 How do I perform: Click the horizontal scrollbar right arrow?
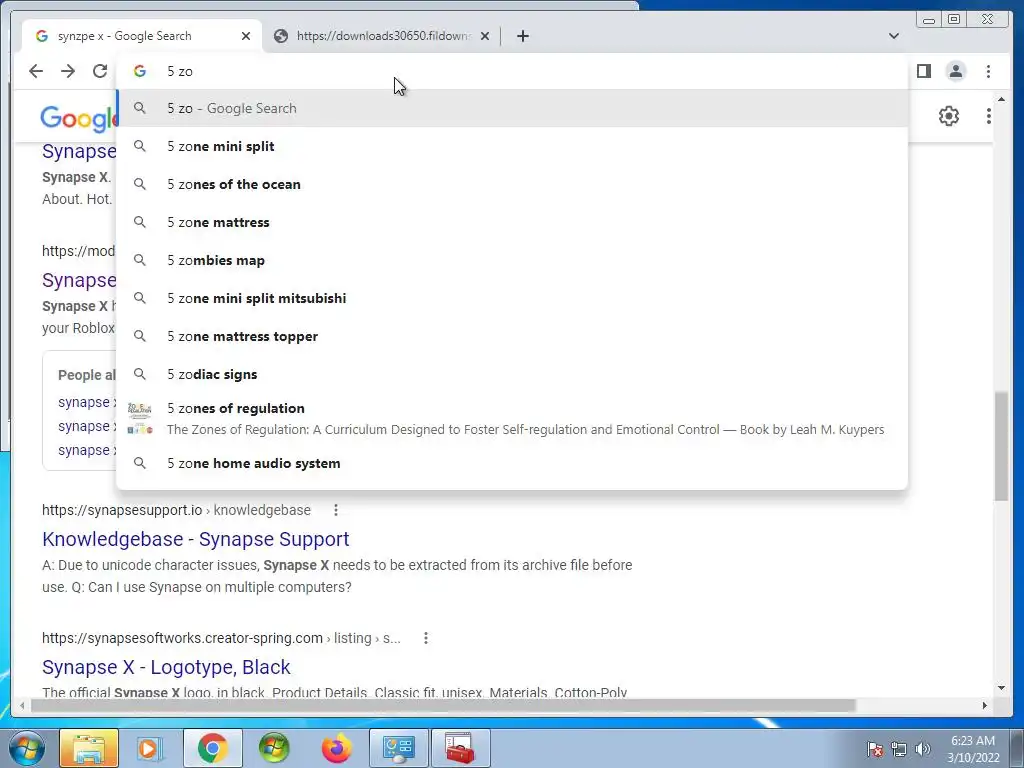[x=985, y=705]
